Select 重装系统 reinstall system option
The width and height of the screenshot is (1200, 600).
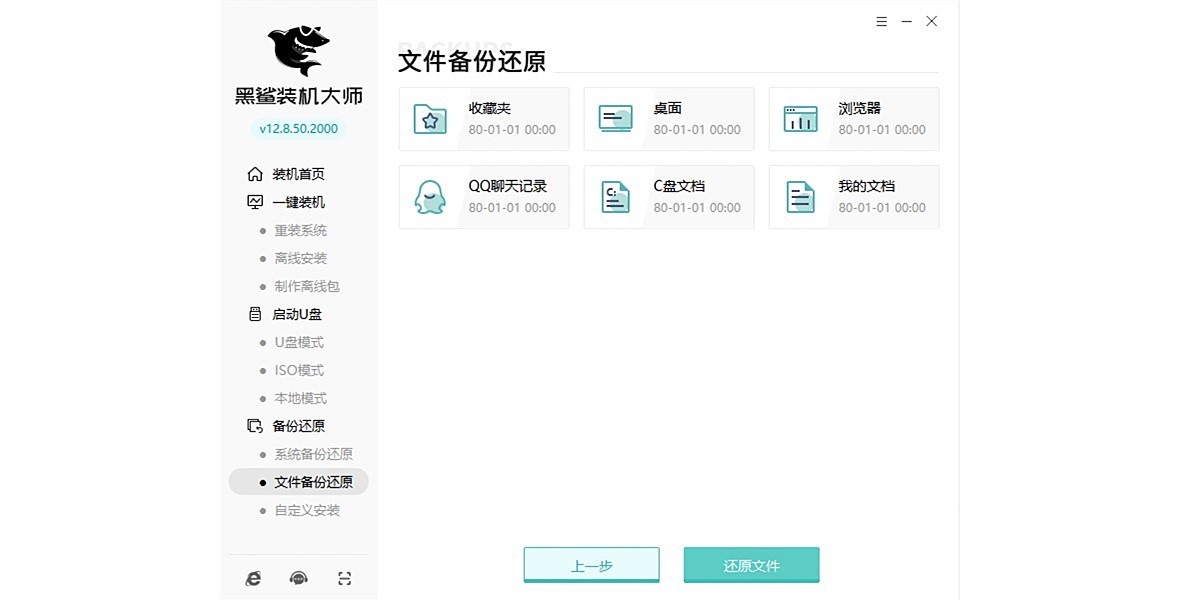point(303,230)
